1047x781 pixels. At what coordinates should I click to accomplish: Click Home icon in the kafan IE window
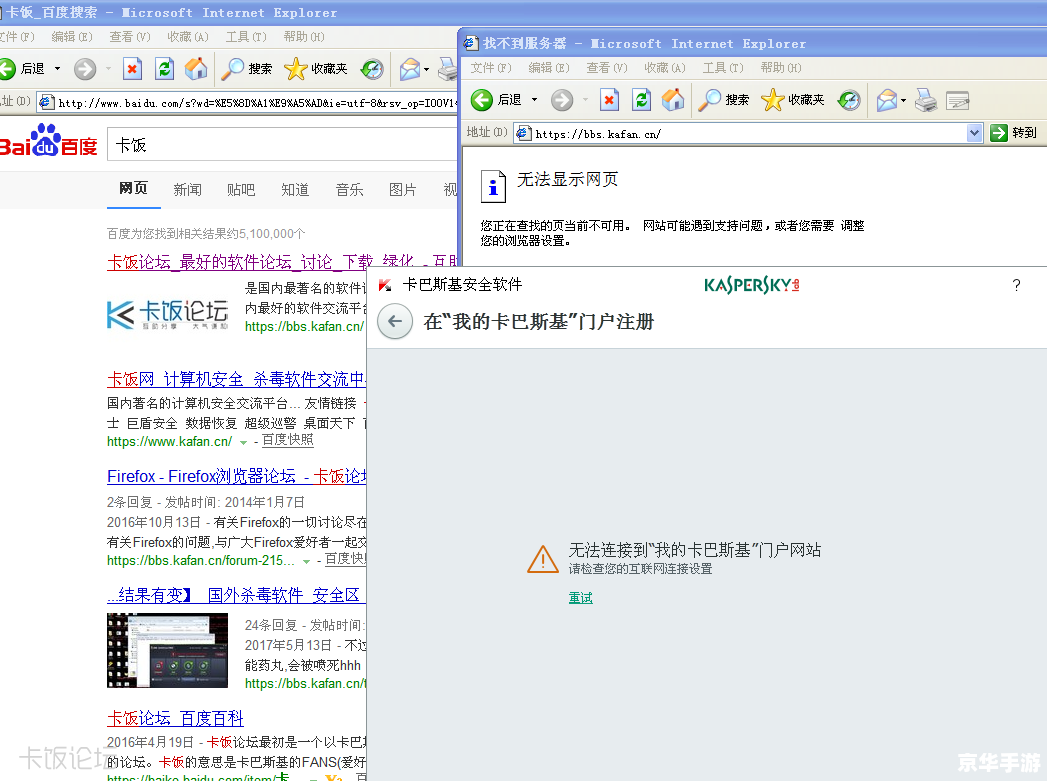coord(673,100)
